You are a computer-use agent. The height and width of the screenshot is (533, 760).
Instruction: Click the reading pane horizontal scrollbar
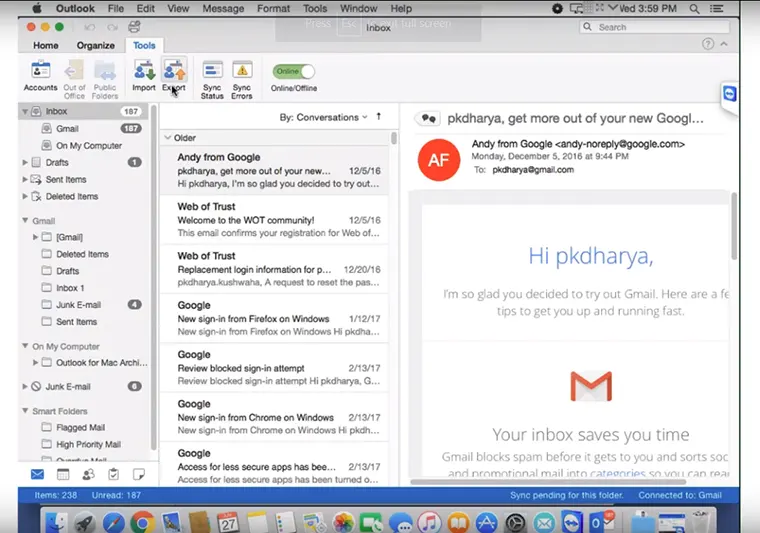pyautogui.click(x=548, y=482)
